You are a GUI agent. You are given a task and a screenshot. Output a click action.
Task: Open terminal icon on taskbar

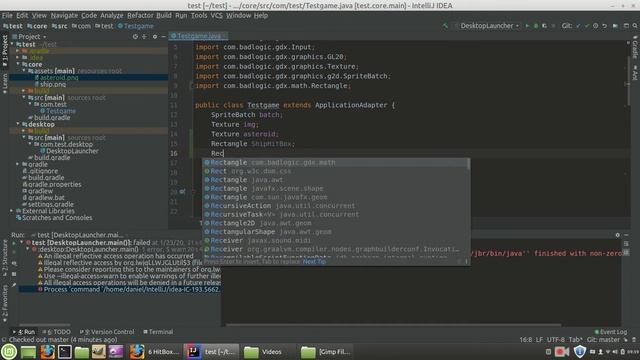(x=64, y=351)
